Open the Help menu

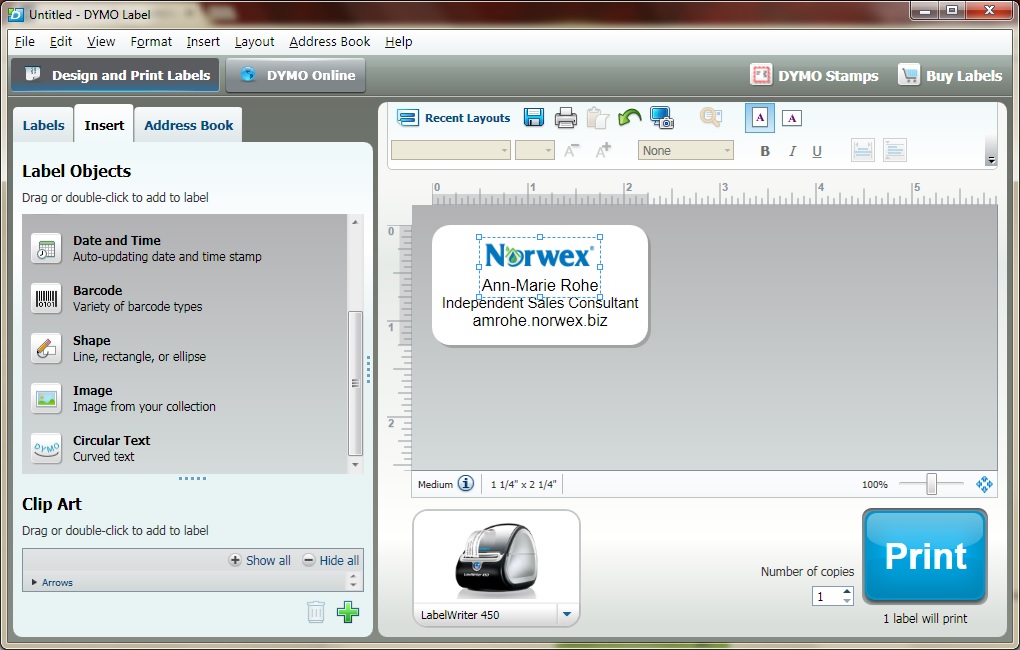(x=398, y=42)
